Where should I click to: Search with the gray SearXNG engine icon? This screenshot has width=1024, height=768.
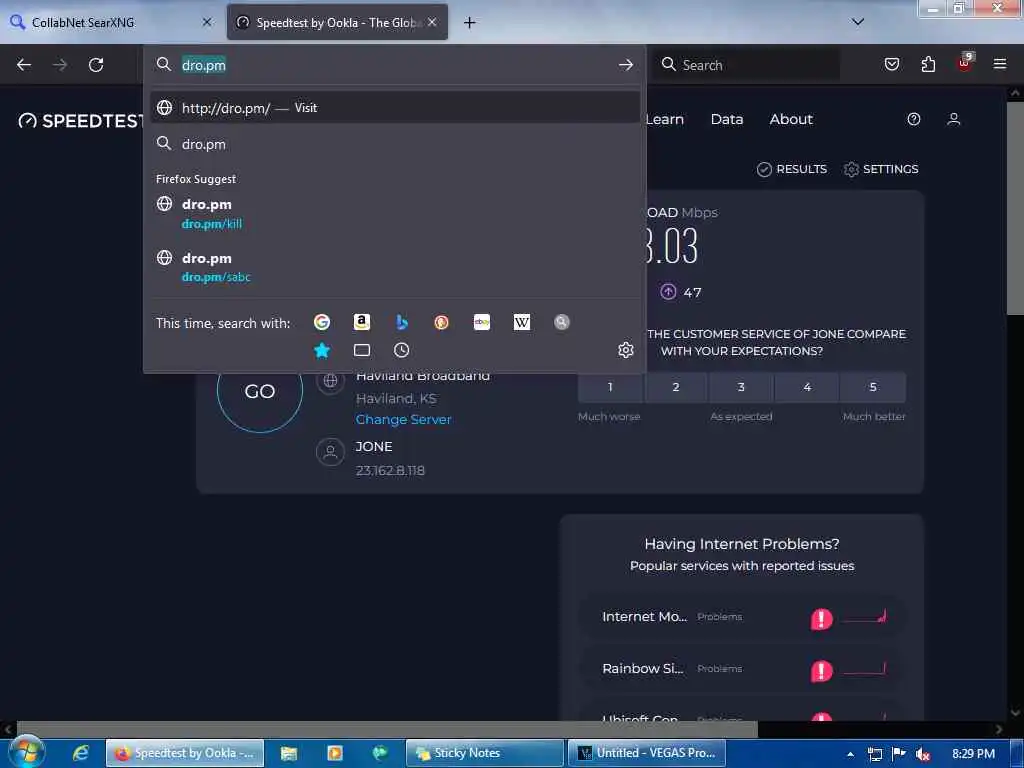tap(562, 322)
